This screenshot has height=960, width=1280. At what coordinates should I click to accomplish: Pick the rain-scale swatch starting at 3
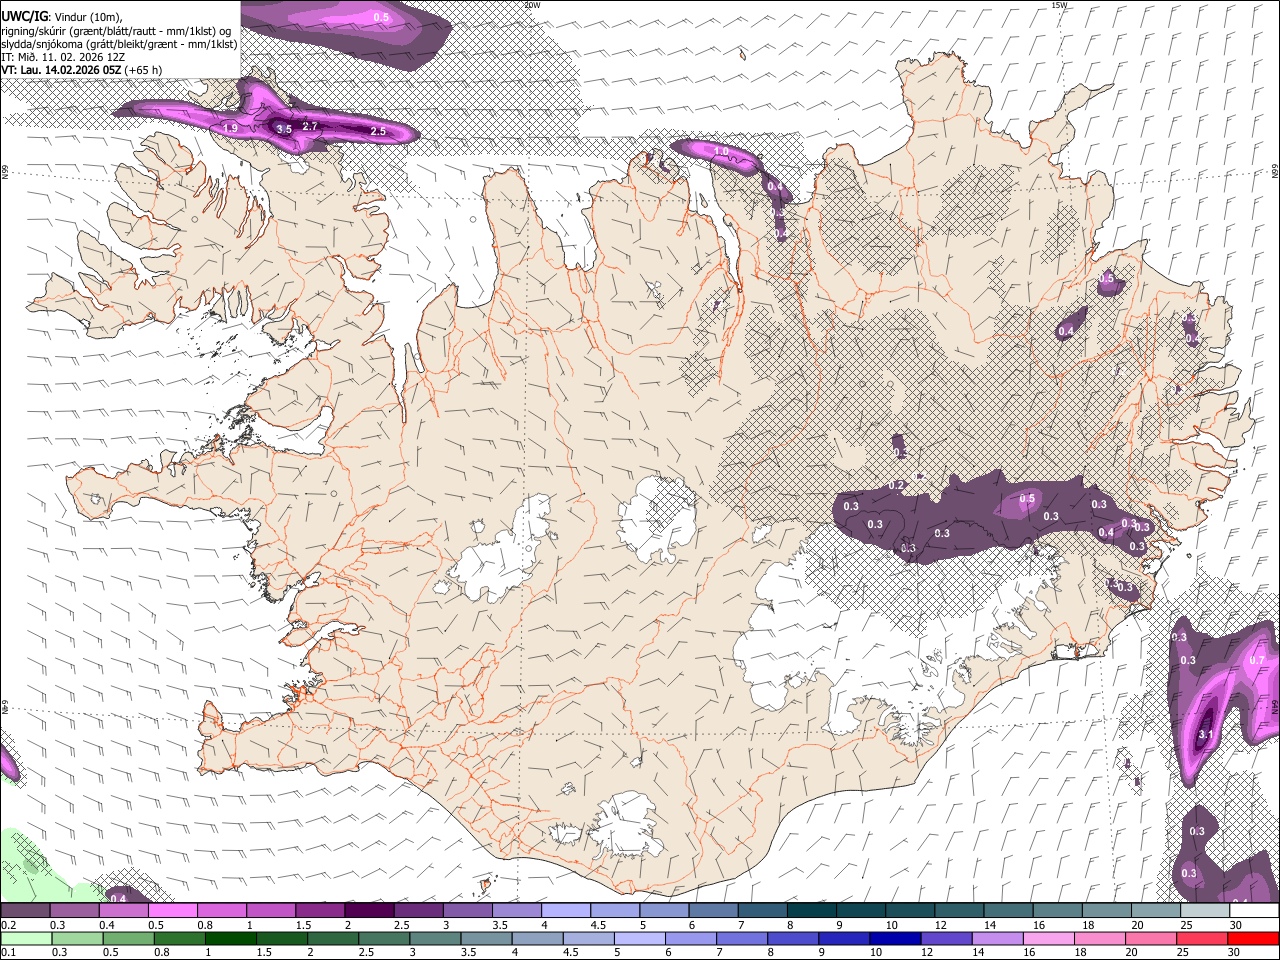435,939
